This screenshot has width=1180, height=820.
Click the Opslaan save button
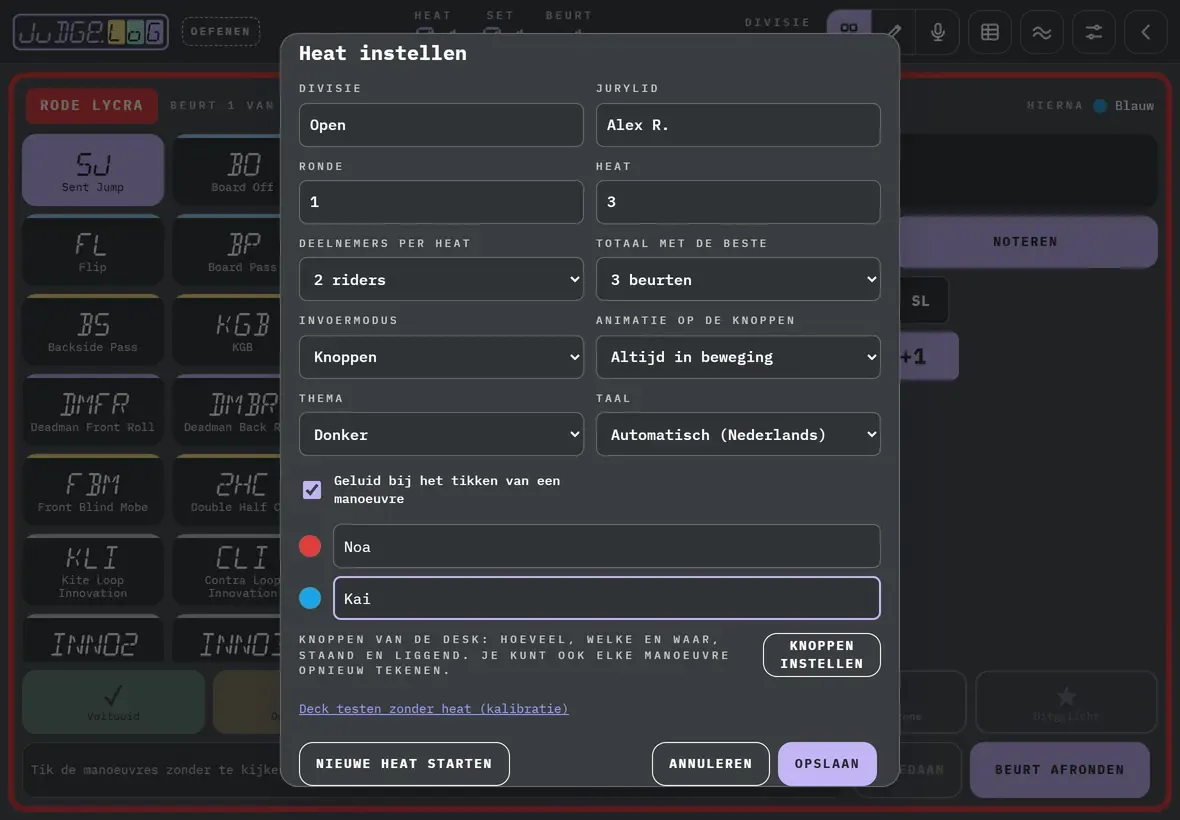(x=827, y=764)
